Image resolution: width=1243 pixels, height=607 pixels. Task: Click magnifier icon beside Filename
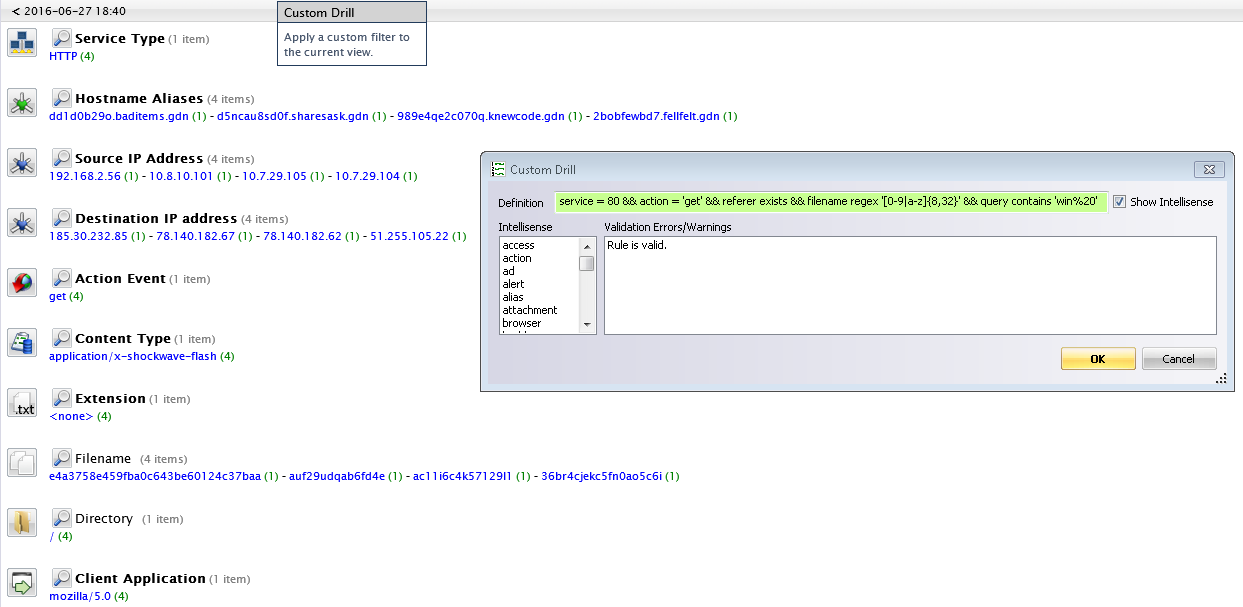pyautogui.click(x=61, y=458)
